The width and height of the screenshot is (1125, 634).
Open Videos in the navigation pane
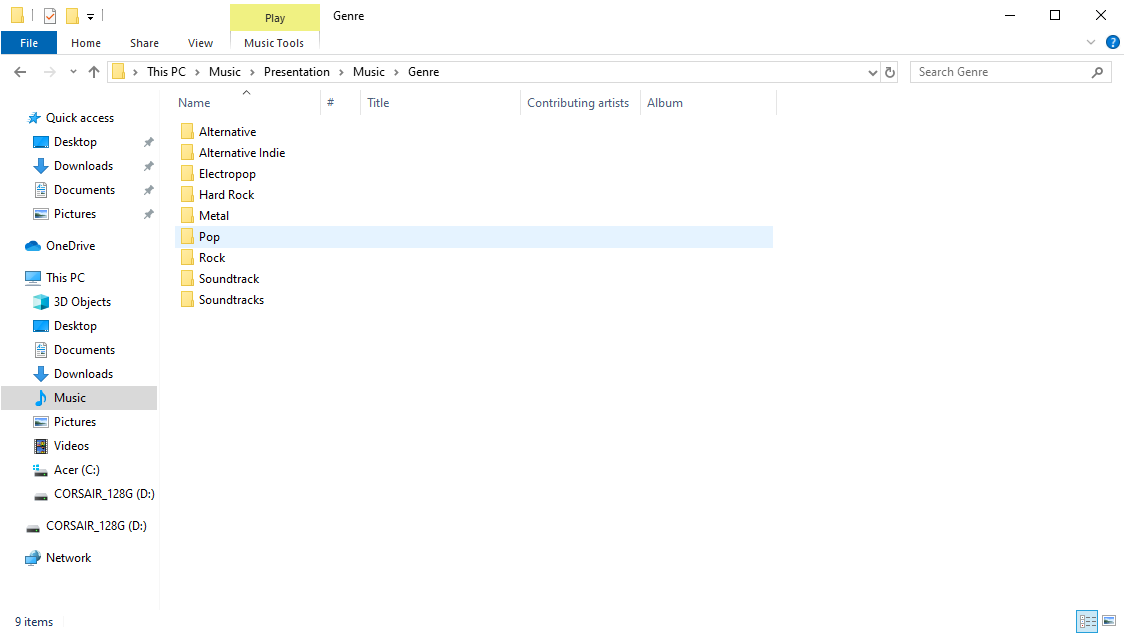point(71,446)
